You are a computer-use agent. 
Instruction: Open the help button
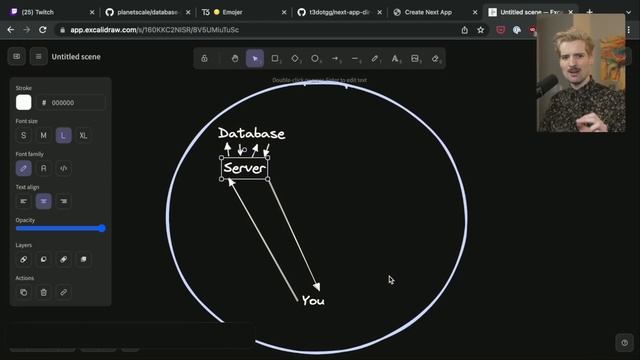(624, 343)
